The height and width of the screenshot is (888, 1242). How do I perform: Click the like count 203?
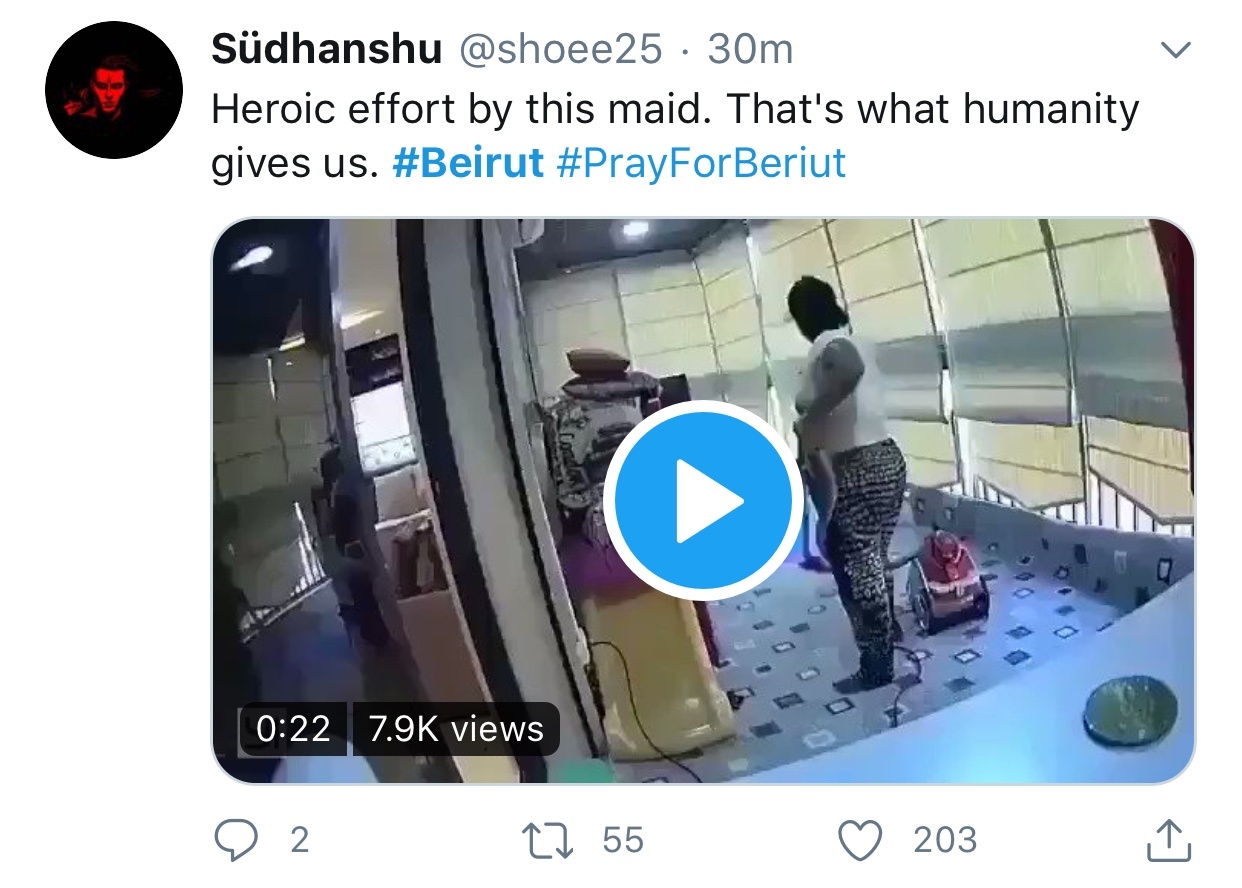coord(945,840)
